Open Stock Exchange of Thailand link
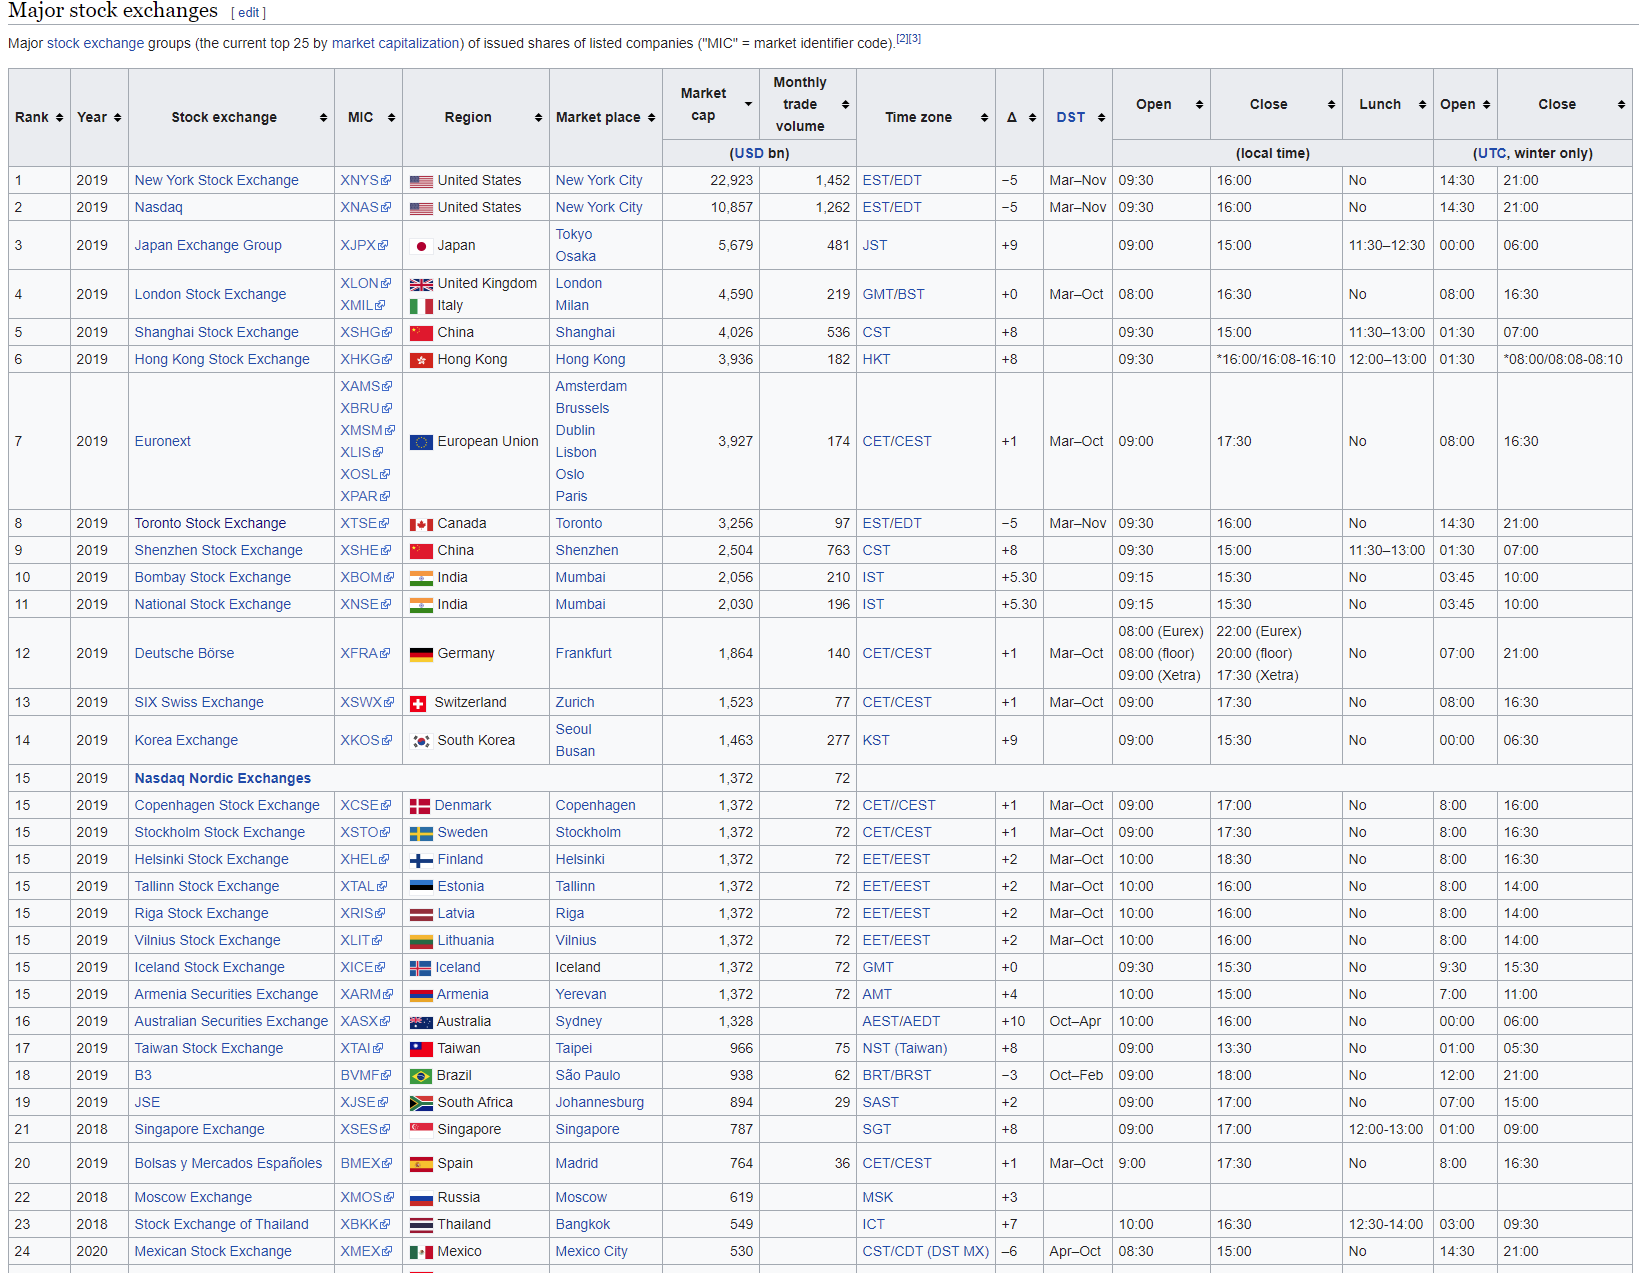 (x=222, y=1224)
